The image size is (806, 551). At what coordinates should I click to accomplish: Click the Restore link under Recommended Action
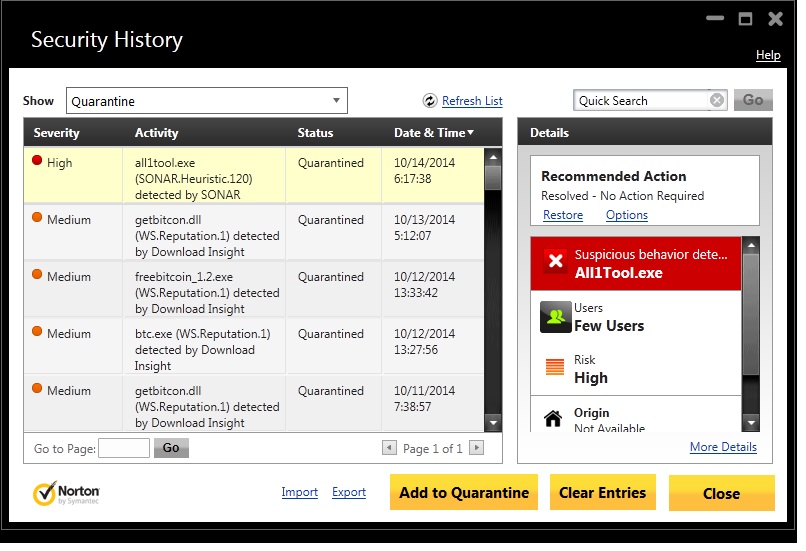(562, 215)
